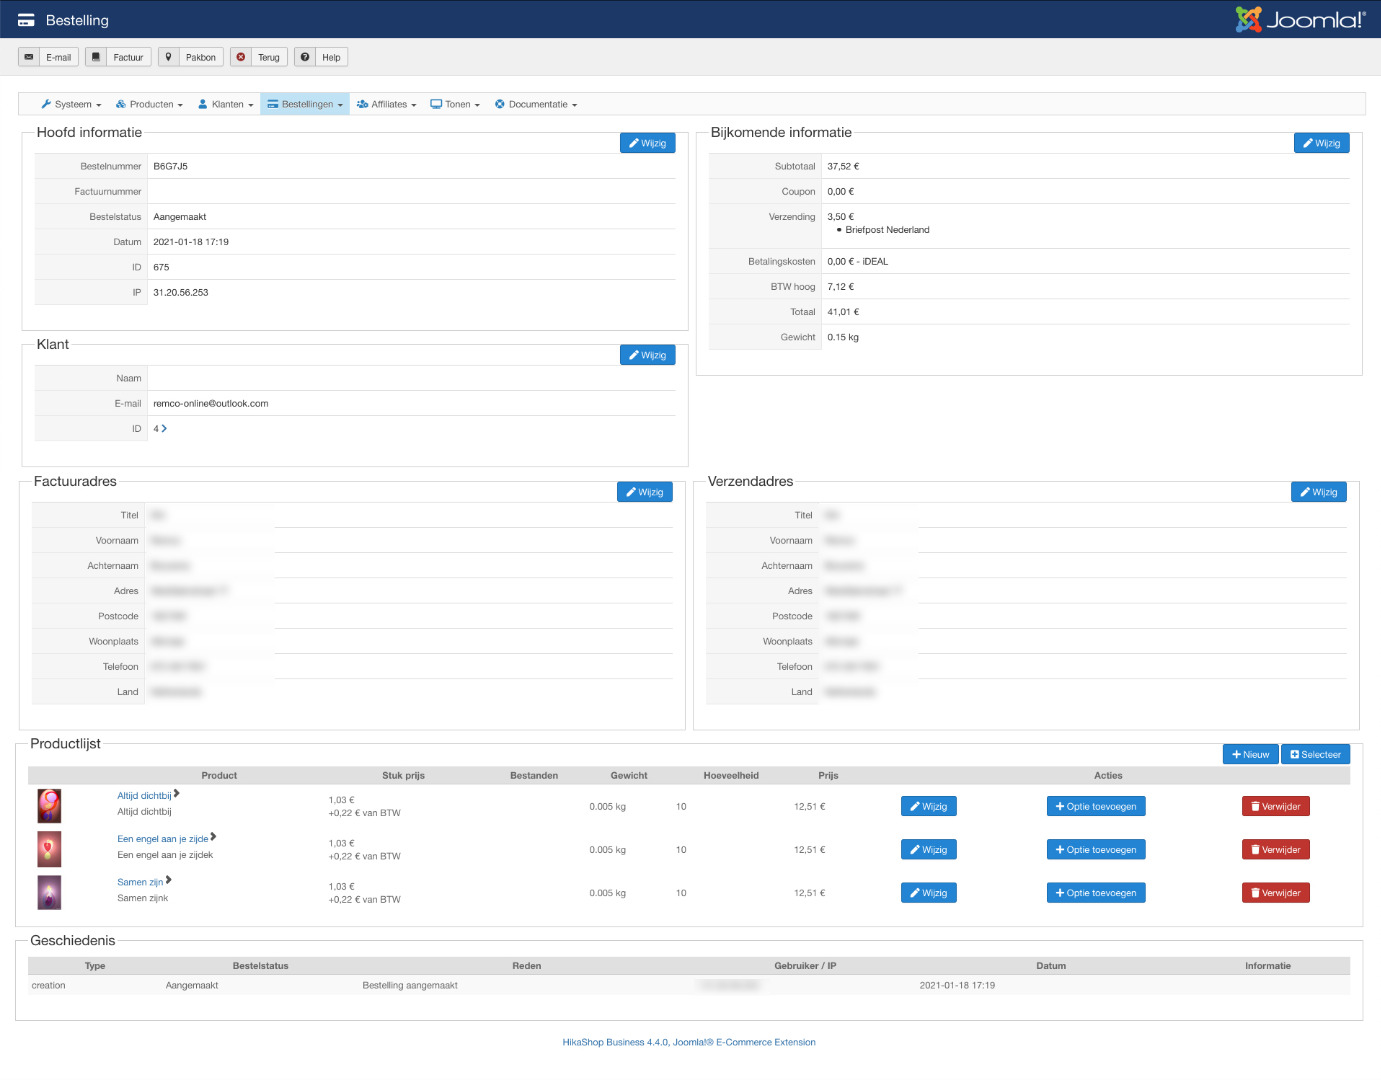This screenshot has height=1080, width=1381.
Task: Edit Hoofd informatie with Wijzig button
Action: pos(647,143)
